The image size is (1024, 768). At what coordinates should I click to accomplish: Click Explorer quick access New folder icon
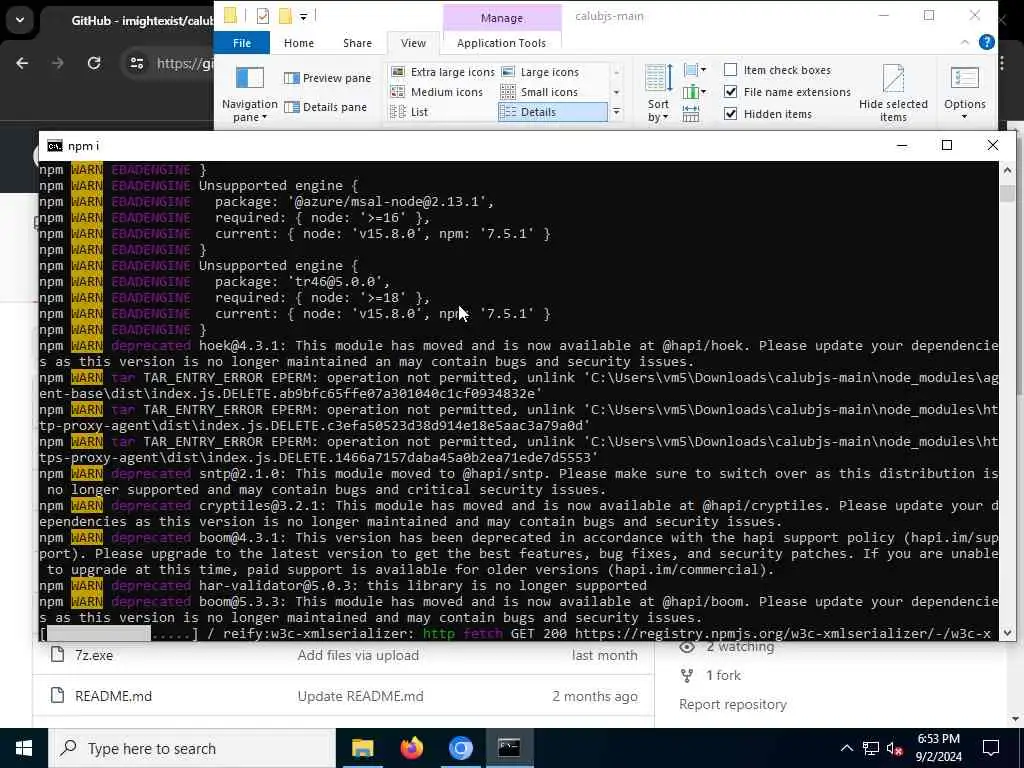285,16
